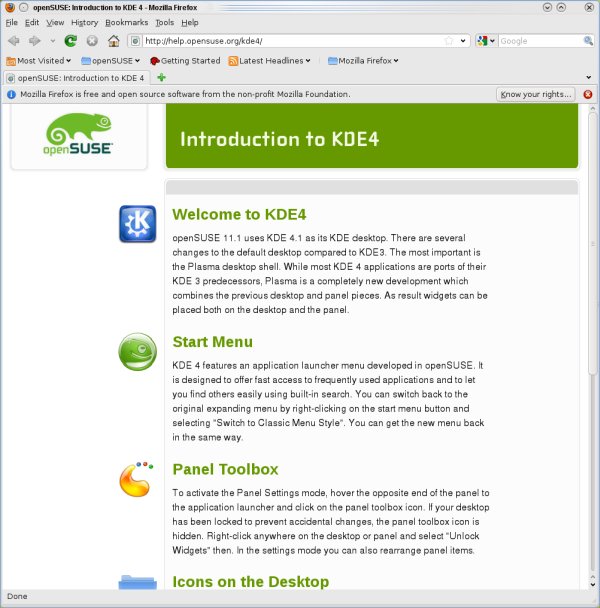Click the openSUSE chameleon logo
This screenshot has width=600, height=608.
78,134
